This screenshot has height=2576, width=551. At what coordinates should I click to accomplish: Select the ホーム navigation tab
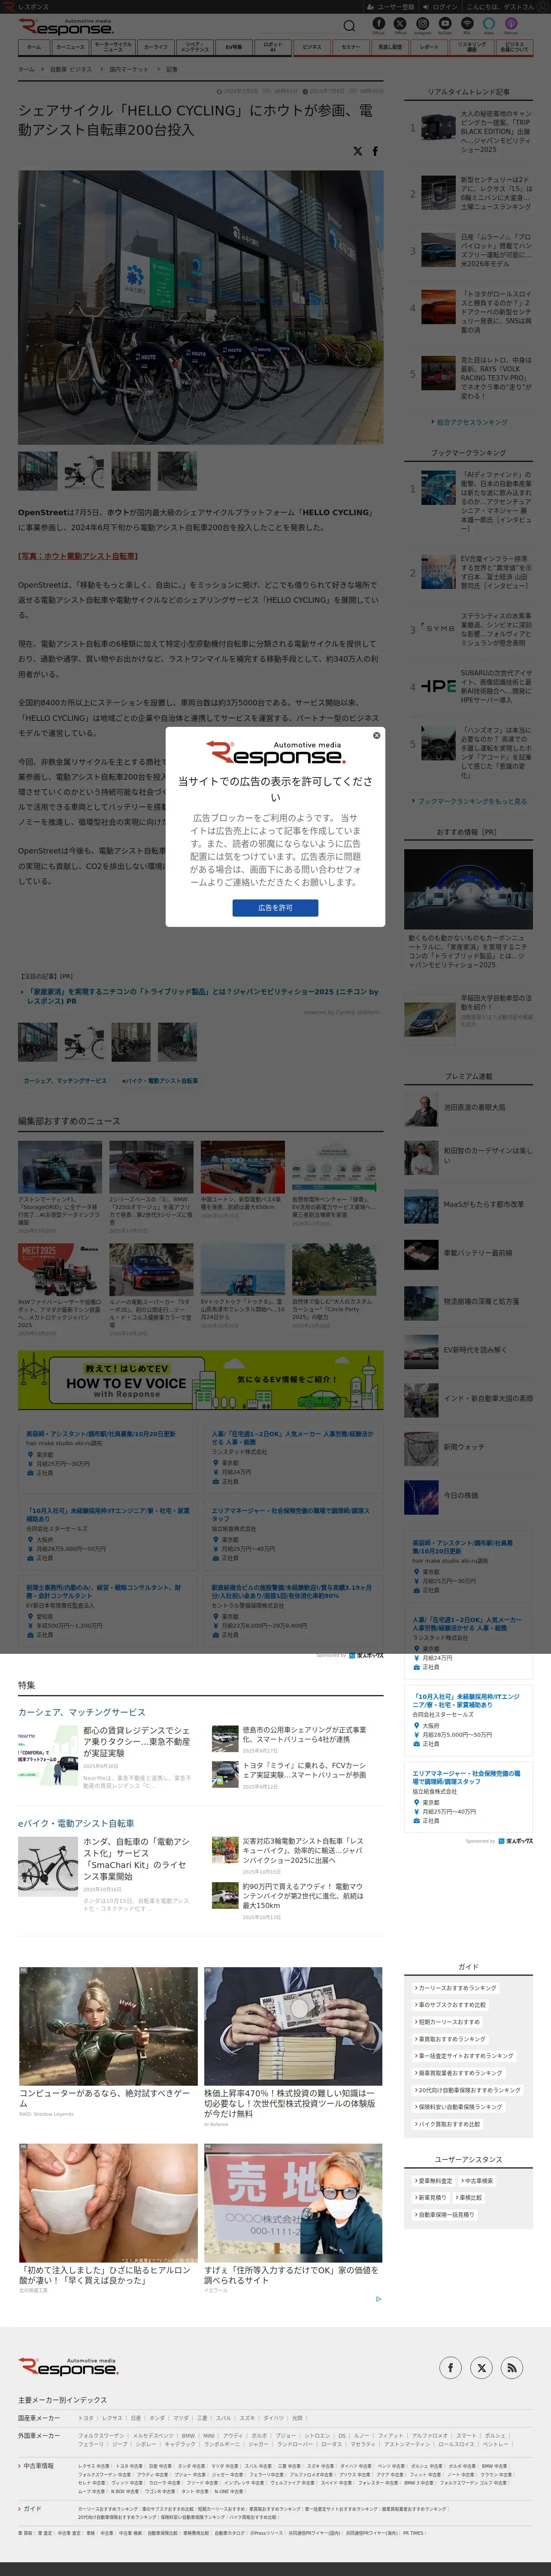point(34,47)
